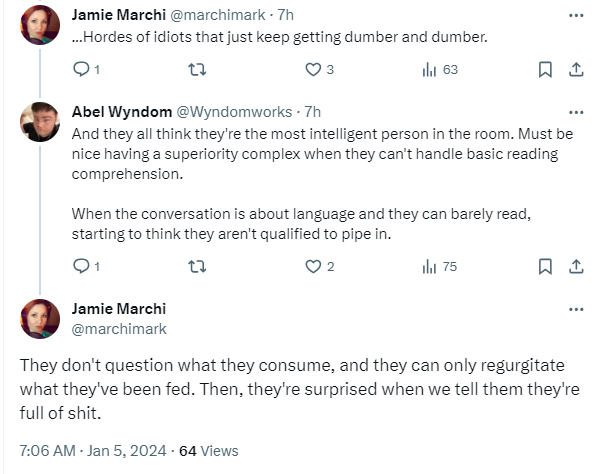Share Abel Wyndom's tweet

[x=576, y=266]
